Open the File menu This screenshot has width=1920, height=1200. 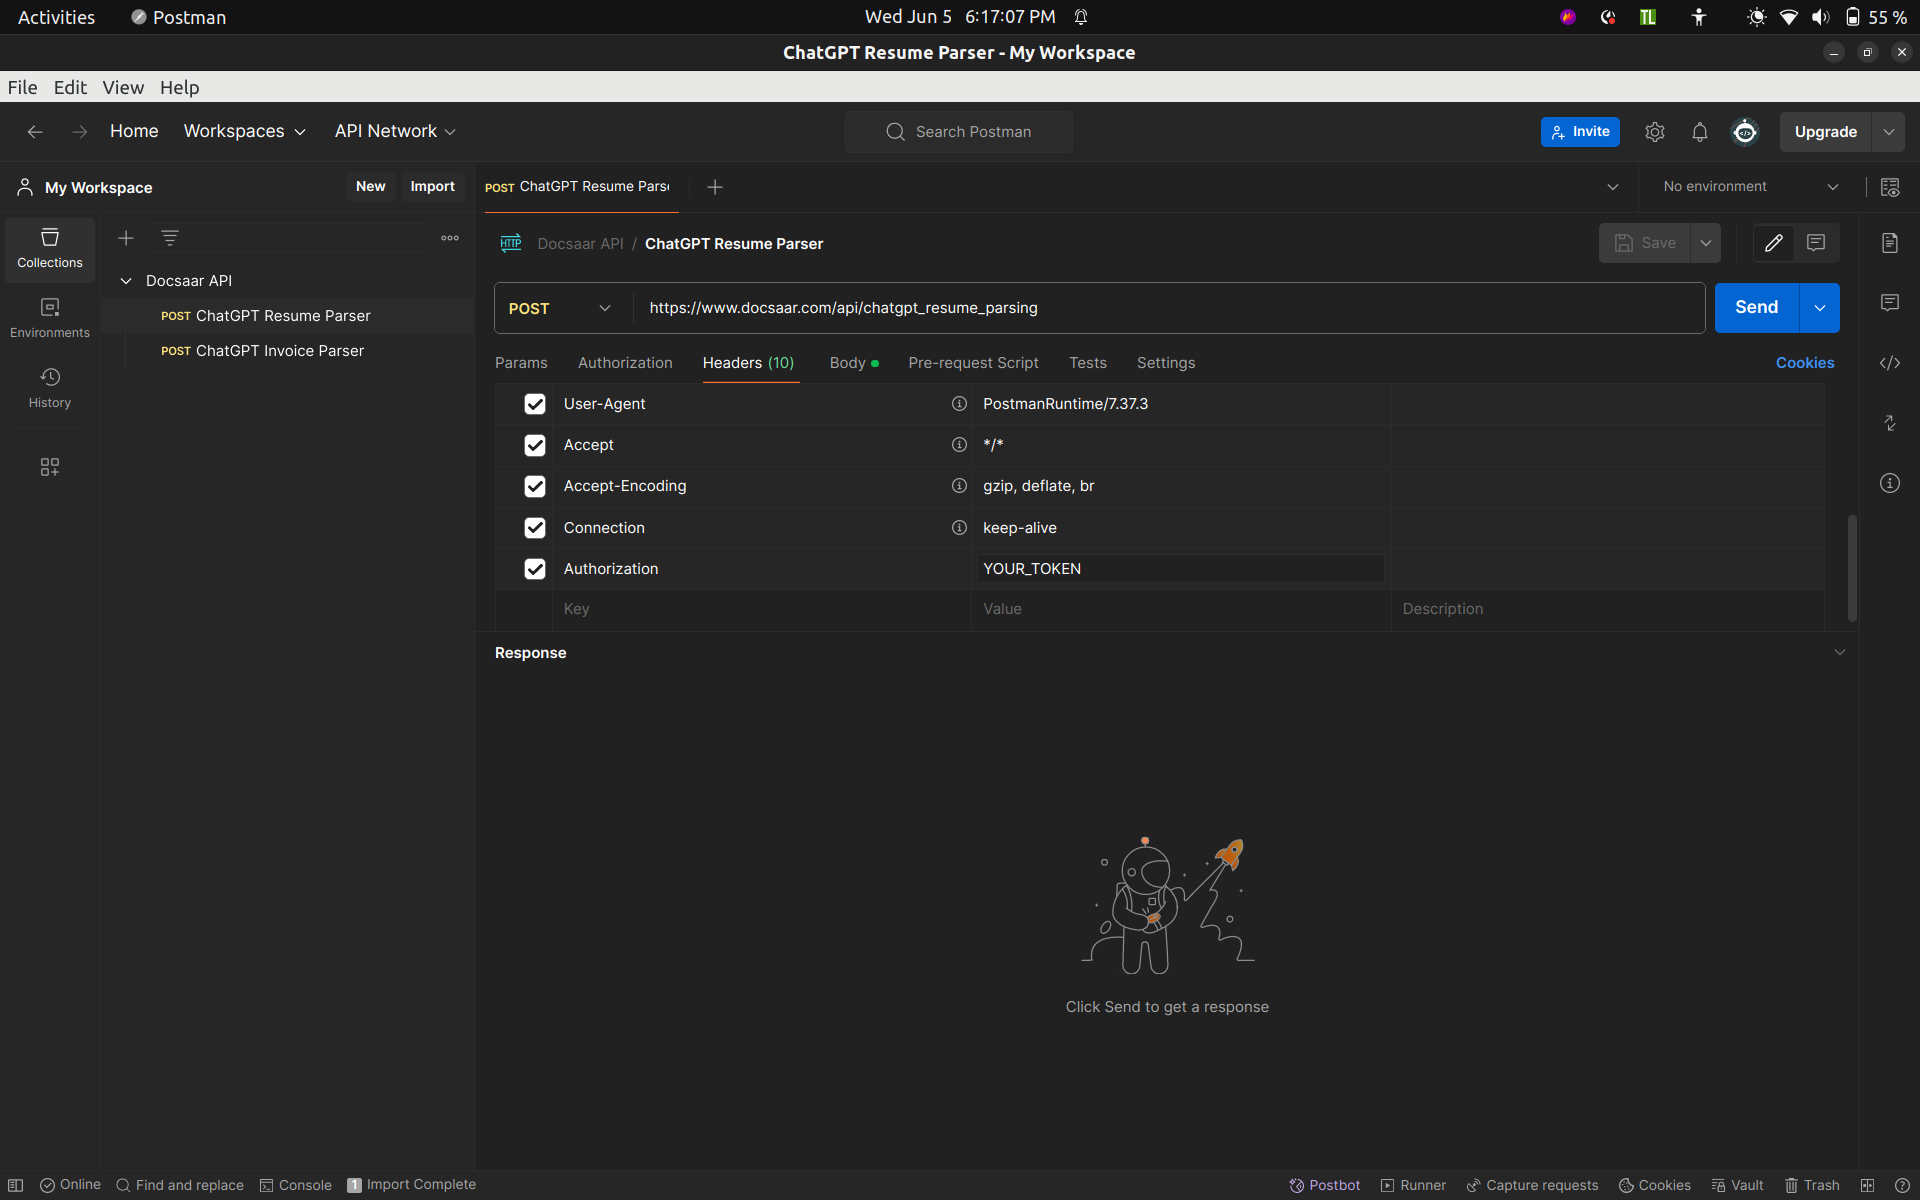(x=22, y=87)
